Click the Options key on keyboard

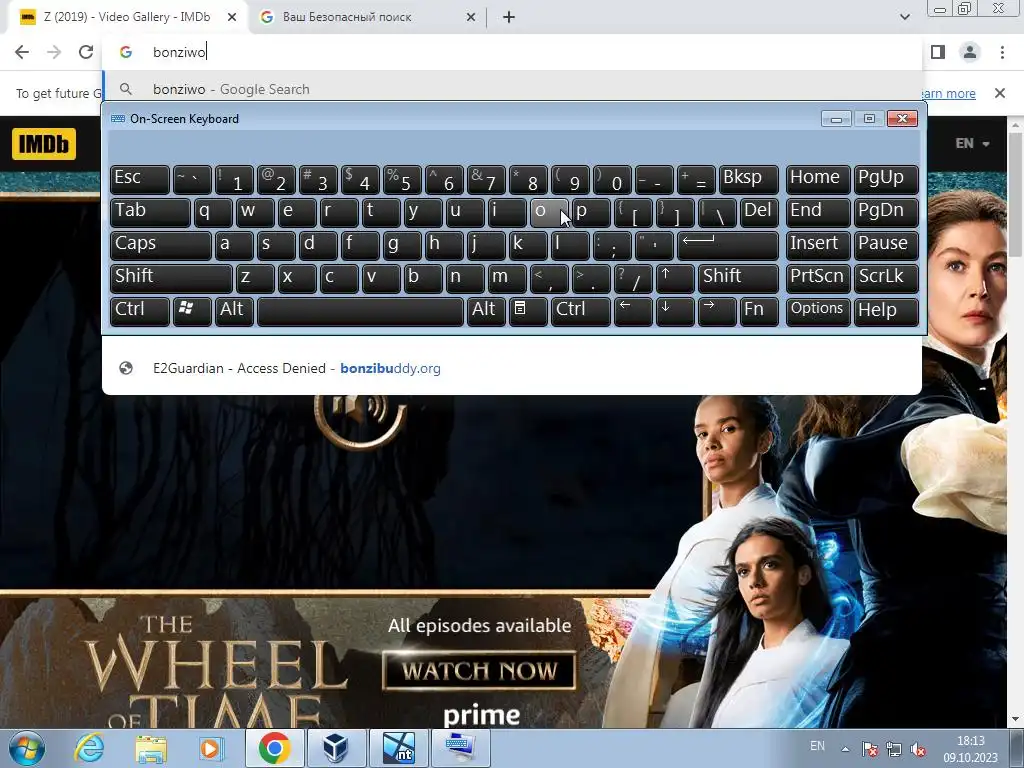pyautogui.click(x=818, y=311)
